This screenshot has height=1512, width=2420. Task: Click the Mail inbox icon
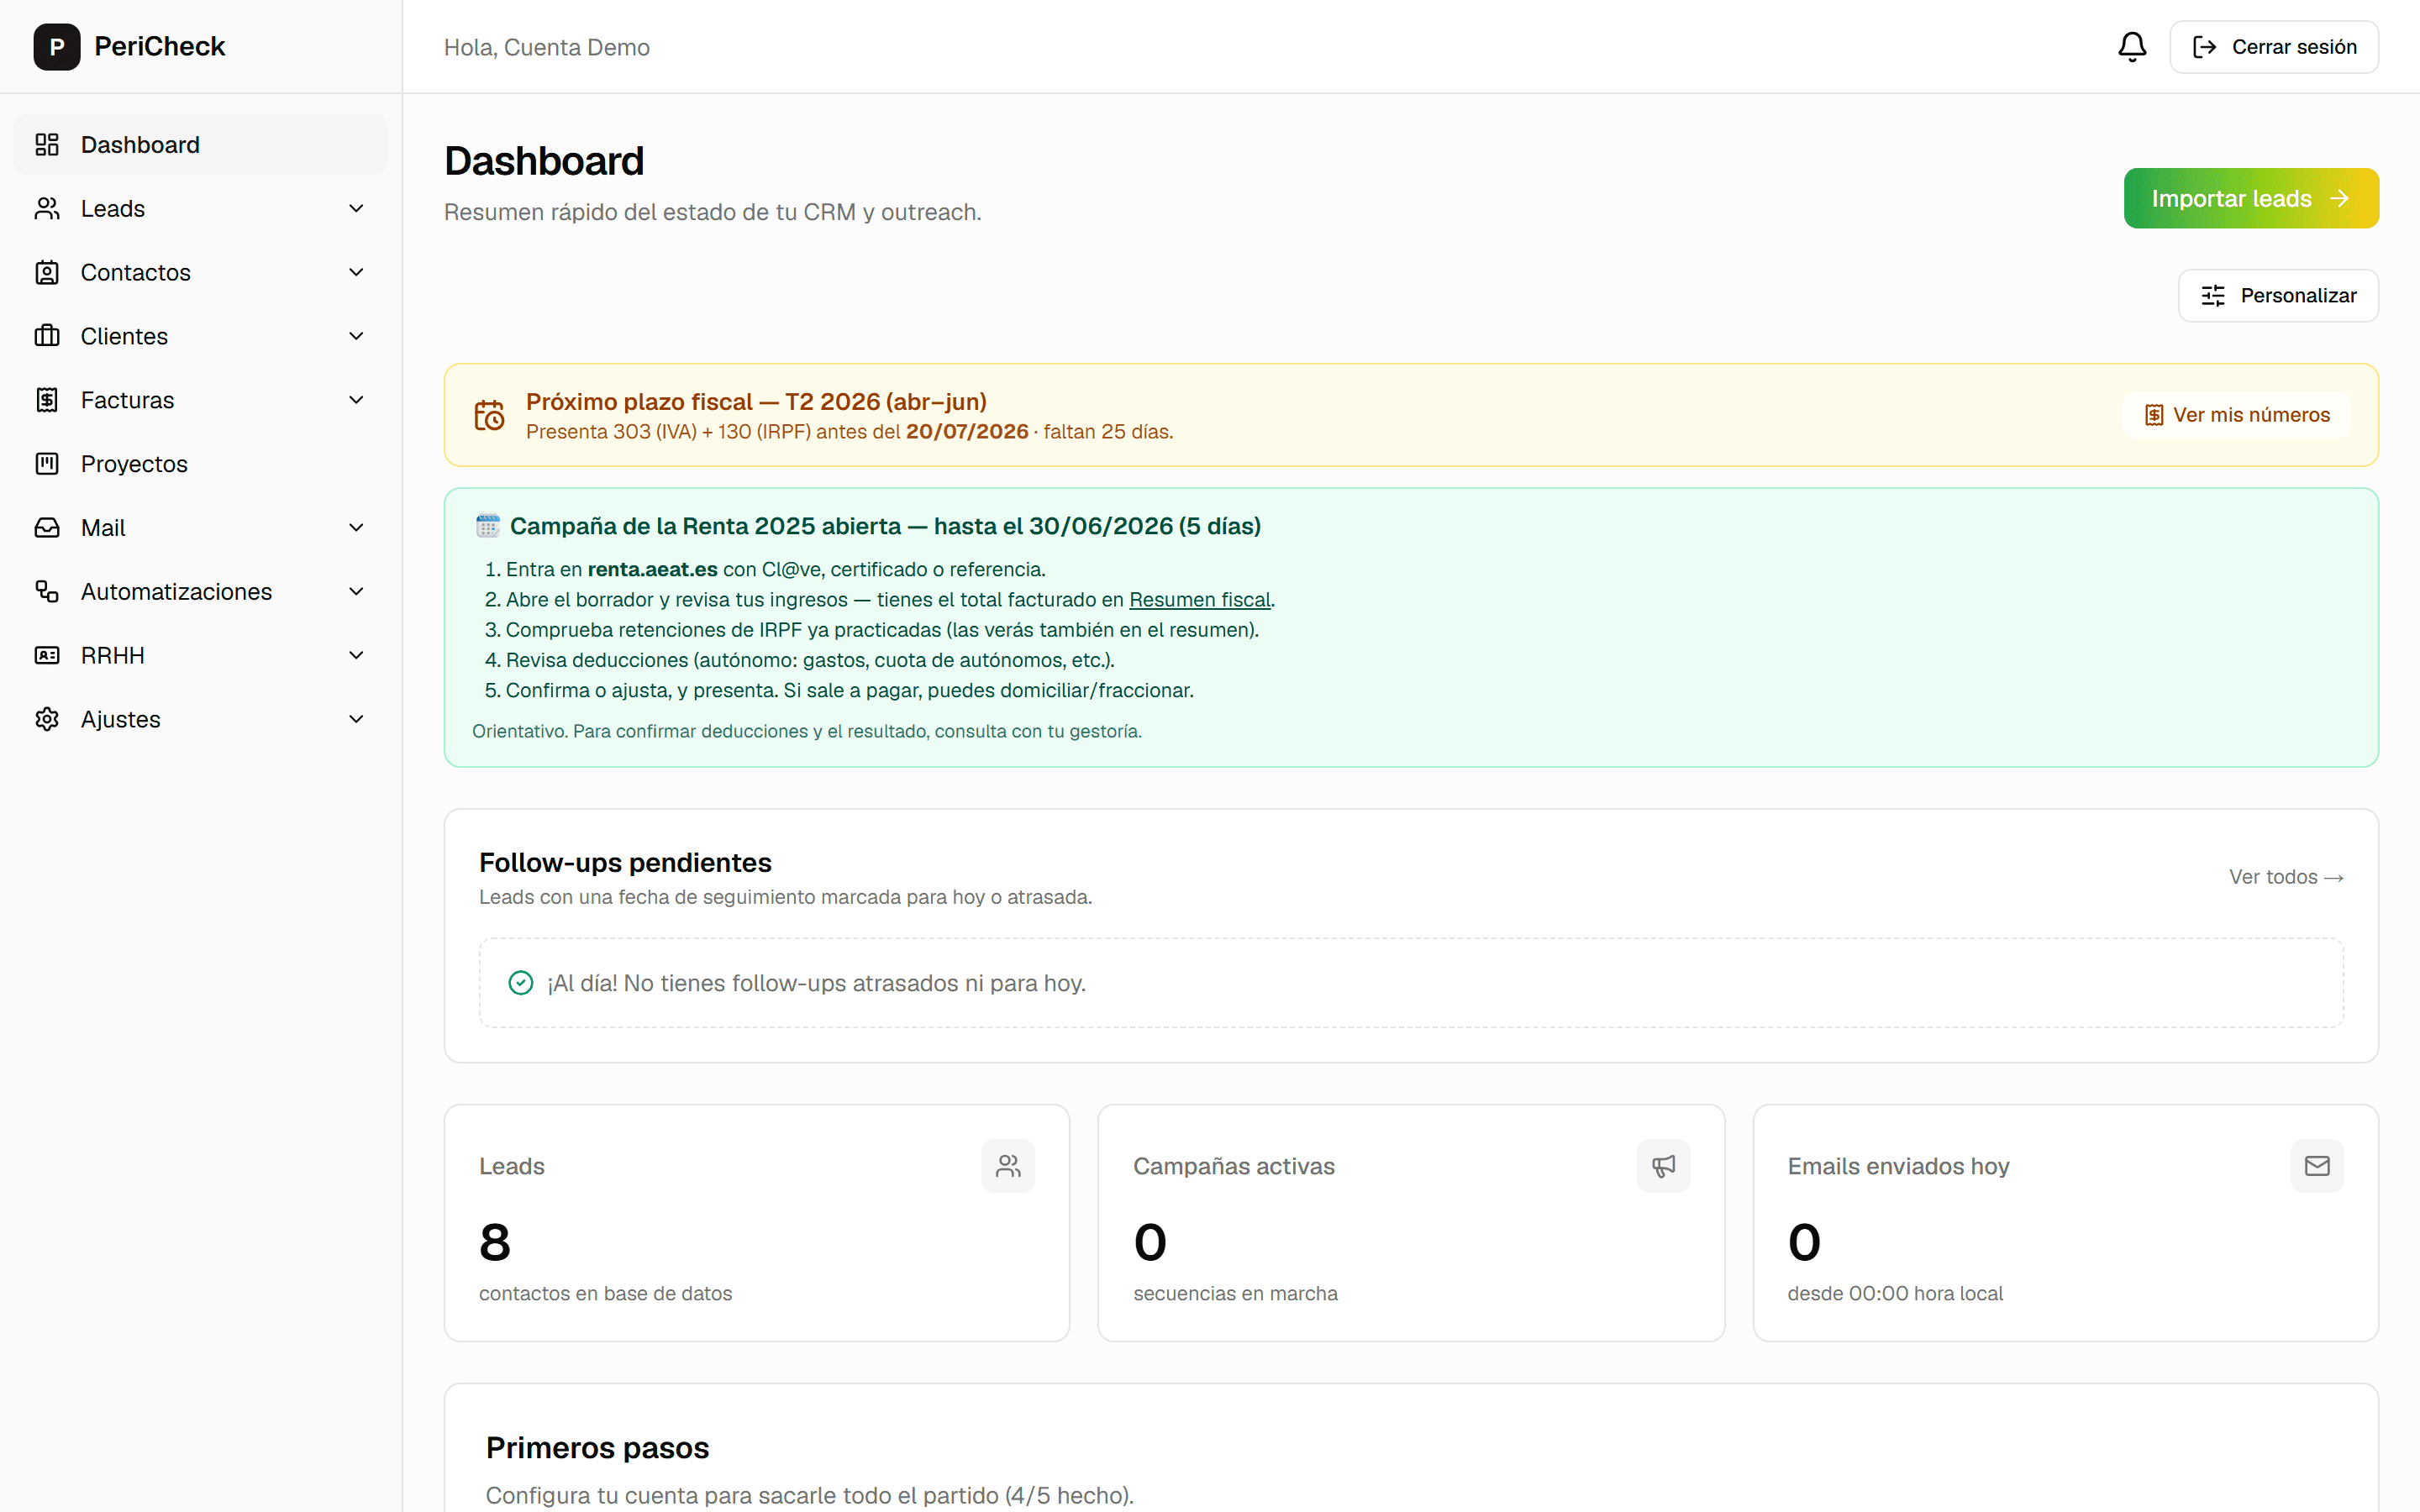point(47,528)
